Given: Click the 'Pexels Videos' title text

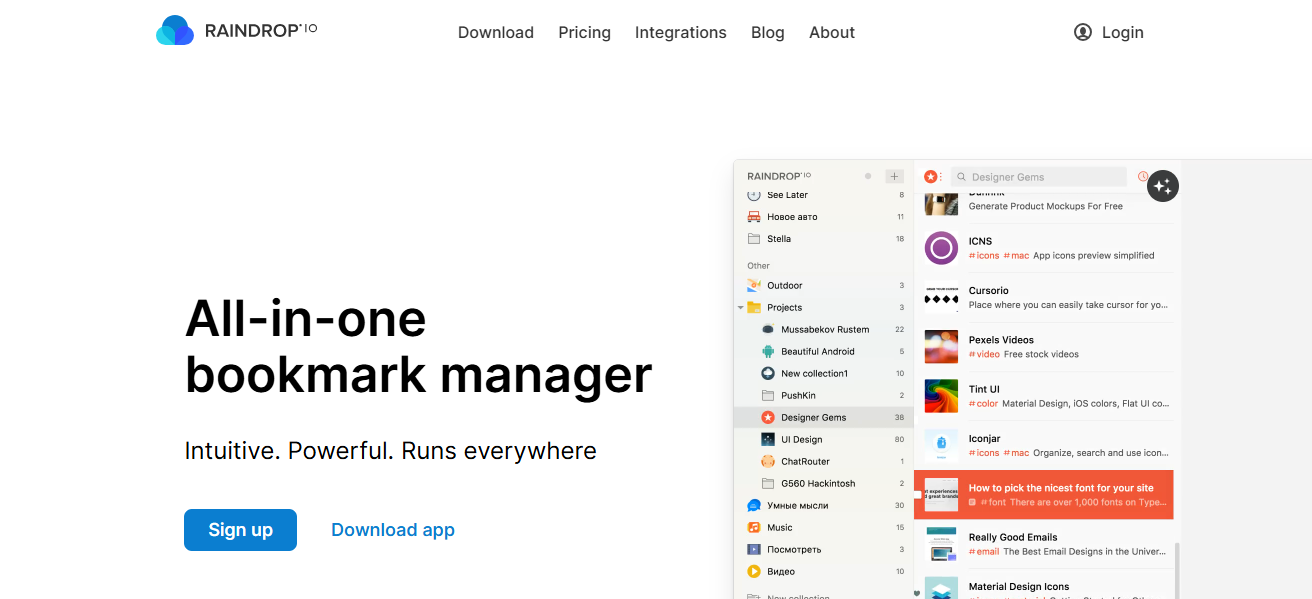Looking at the screenshot, I should 1001,340.
